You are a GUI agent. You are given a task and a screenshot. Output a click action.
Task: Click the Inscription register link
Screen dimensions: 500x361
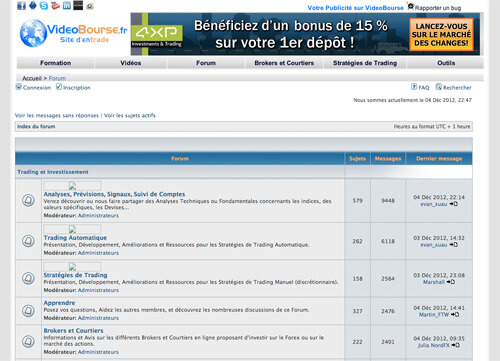tap(77, 88)
